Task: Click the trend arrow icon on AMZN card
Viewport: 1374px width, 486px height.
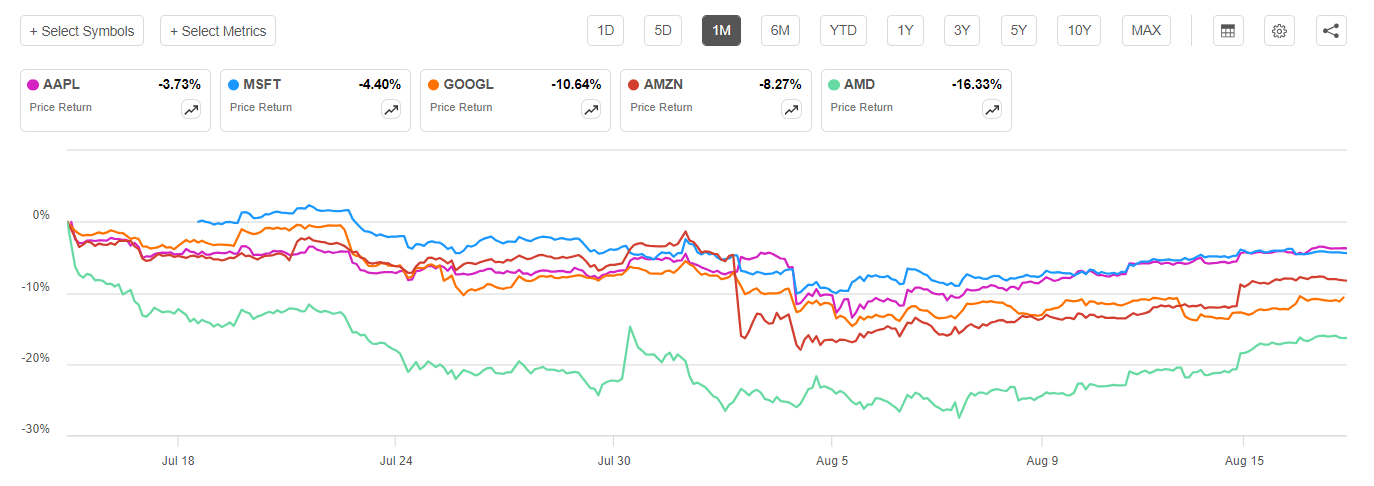Action: [791, 110]
